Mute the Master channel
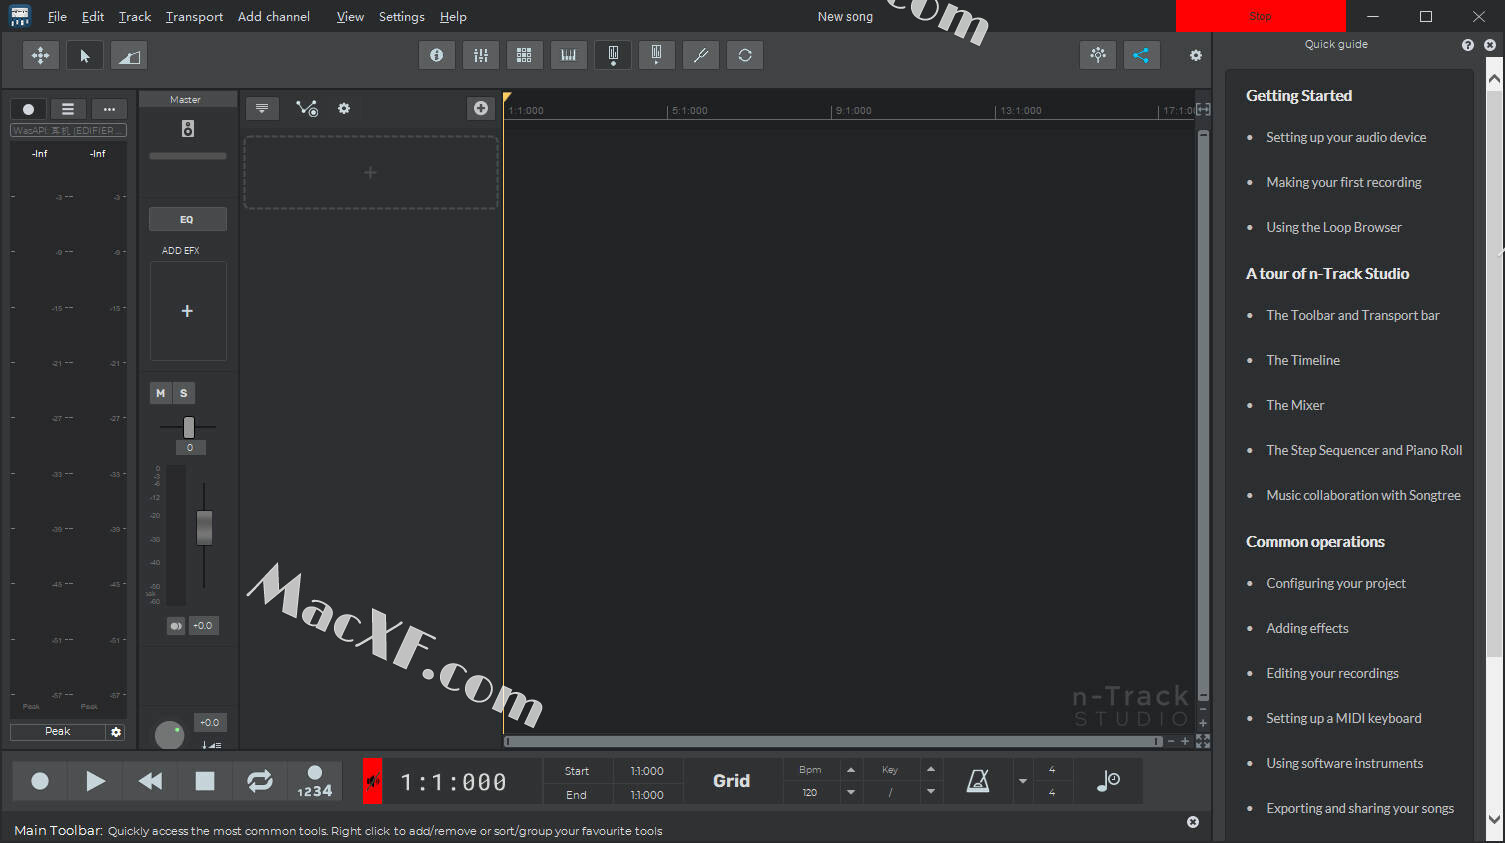1505x843 pixels. tap(160, 393)
